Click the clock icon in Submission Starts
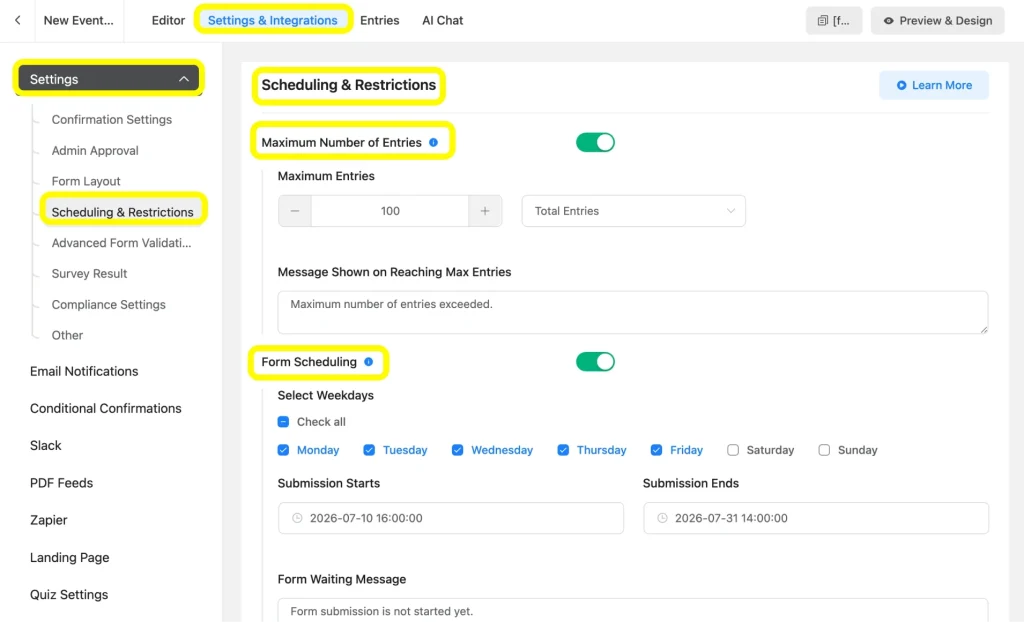The height and width of the screenshot is (622, 1024). [x=297, y=518]
